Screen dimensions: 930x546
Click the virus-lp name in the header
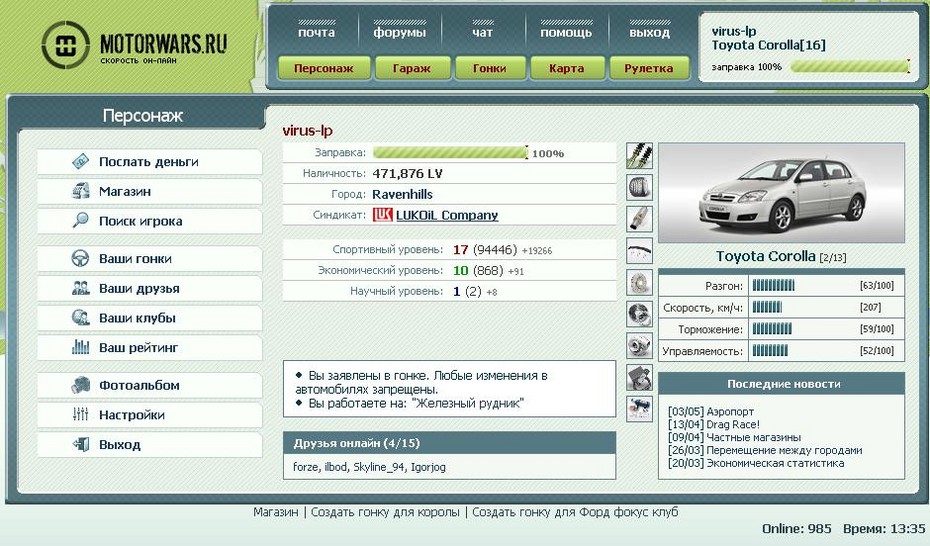point(734,31)
